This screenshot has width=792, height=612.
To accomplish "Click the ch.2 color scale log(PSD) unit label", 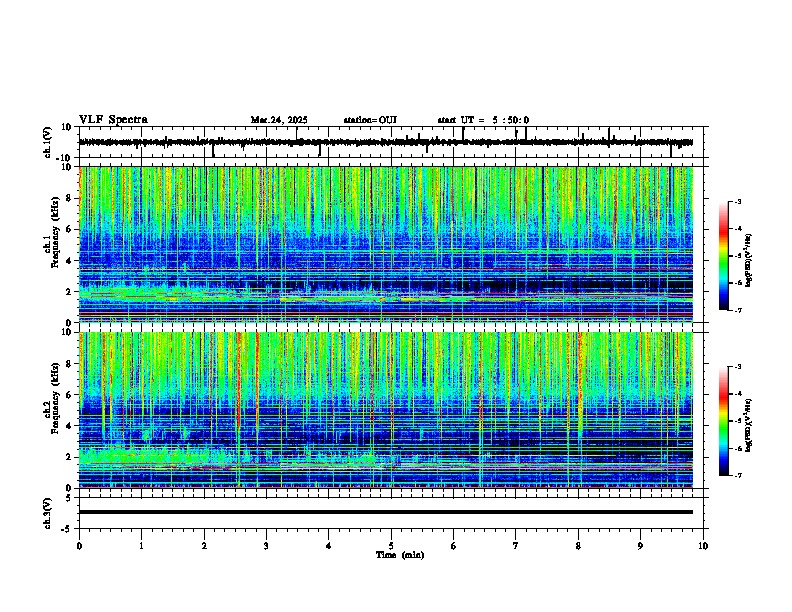I will [x=749, y=425].
